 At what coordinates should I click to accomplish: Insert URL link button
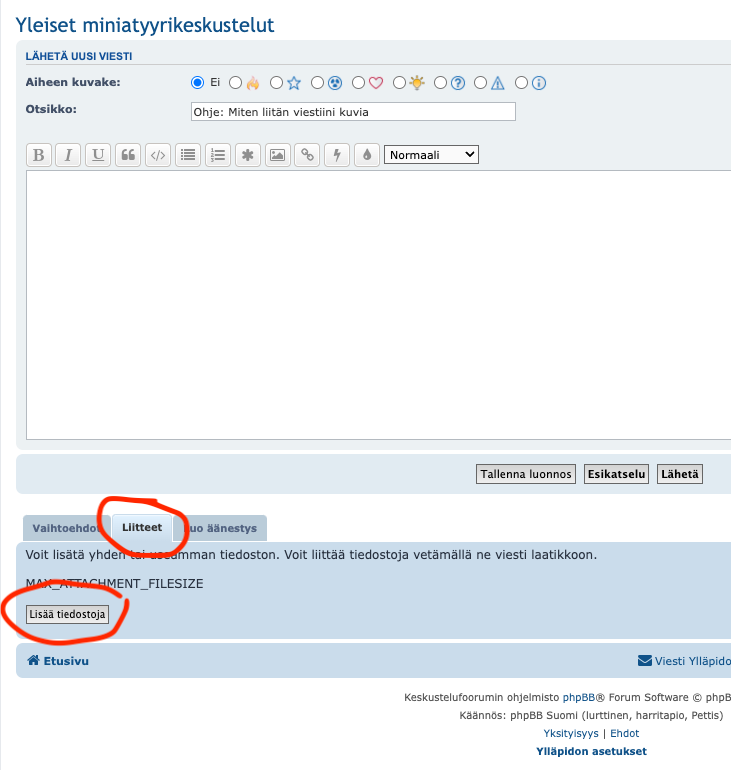[x=307, y=155]
